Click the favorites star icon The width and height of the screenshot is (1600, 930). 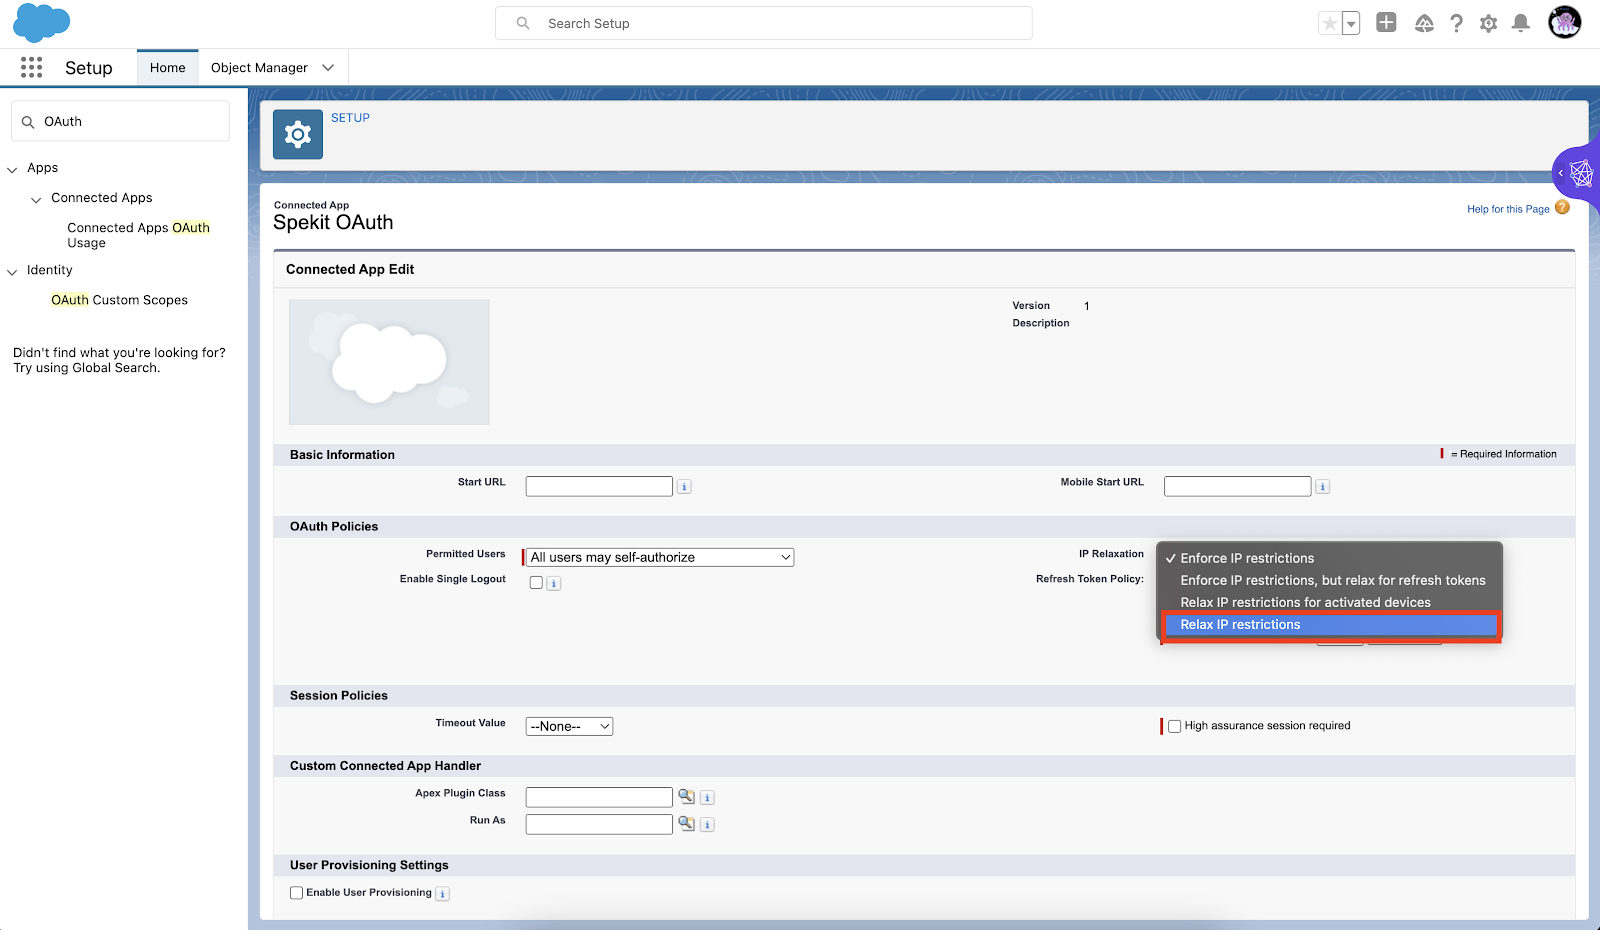1329,23
